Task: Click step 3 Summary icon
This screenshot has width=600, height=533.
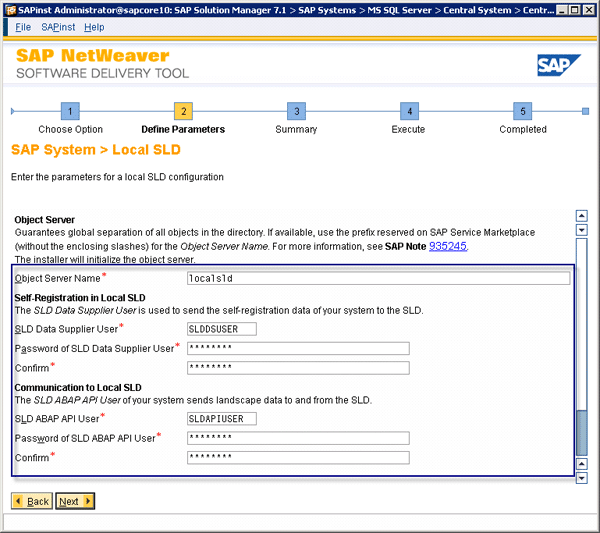Action: tap(295, 111)
